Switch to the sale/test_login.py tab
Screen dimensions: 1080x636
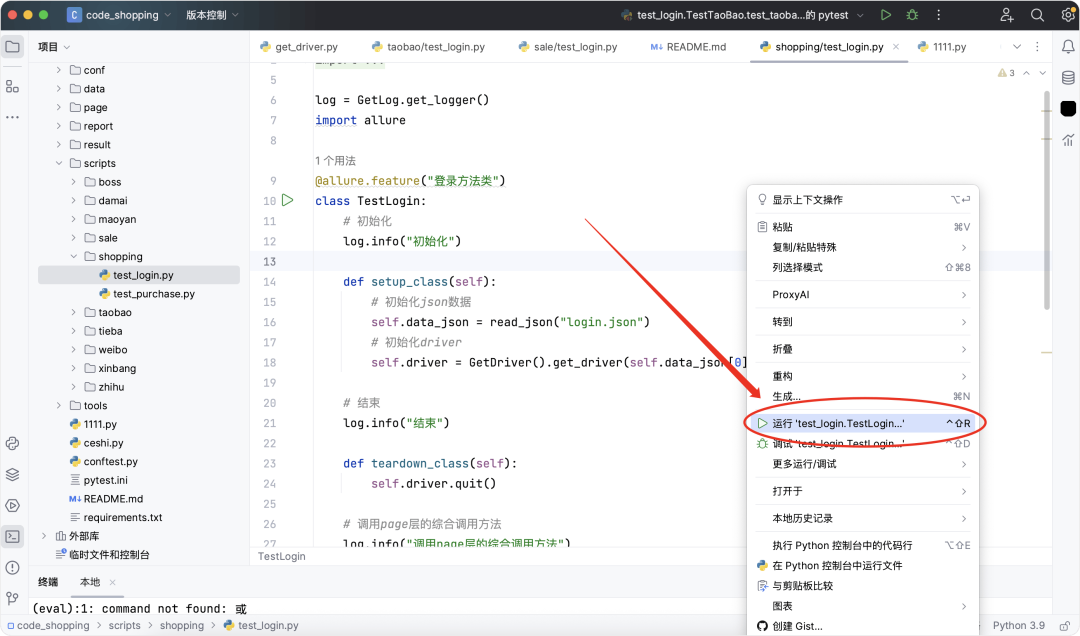tap(568, 47)
